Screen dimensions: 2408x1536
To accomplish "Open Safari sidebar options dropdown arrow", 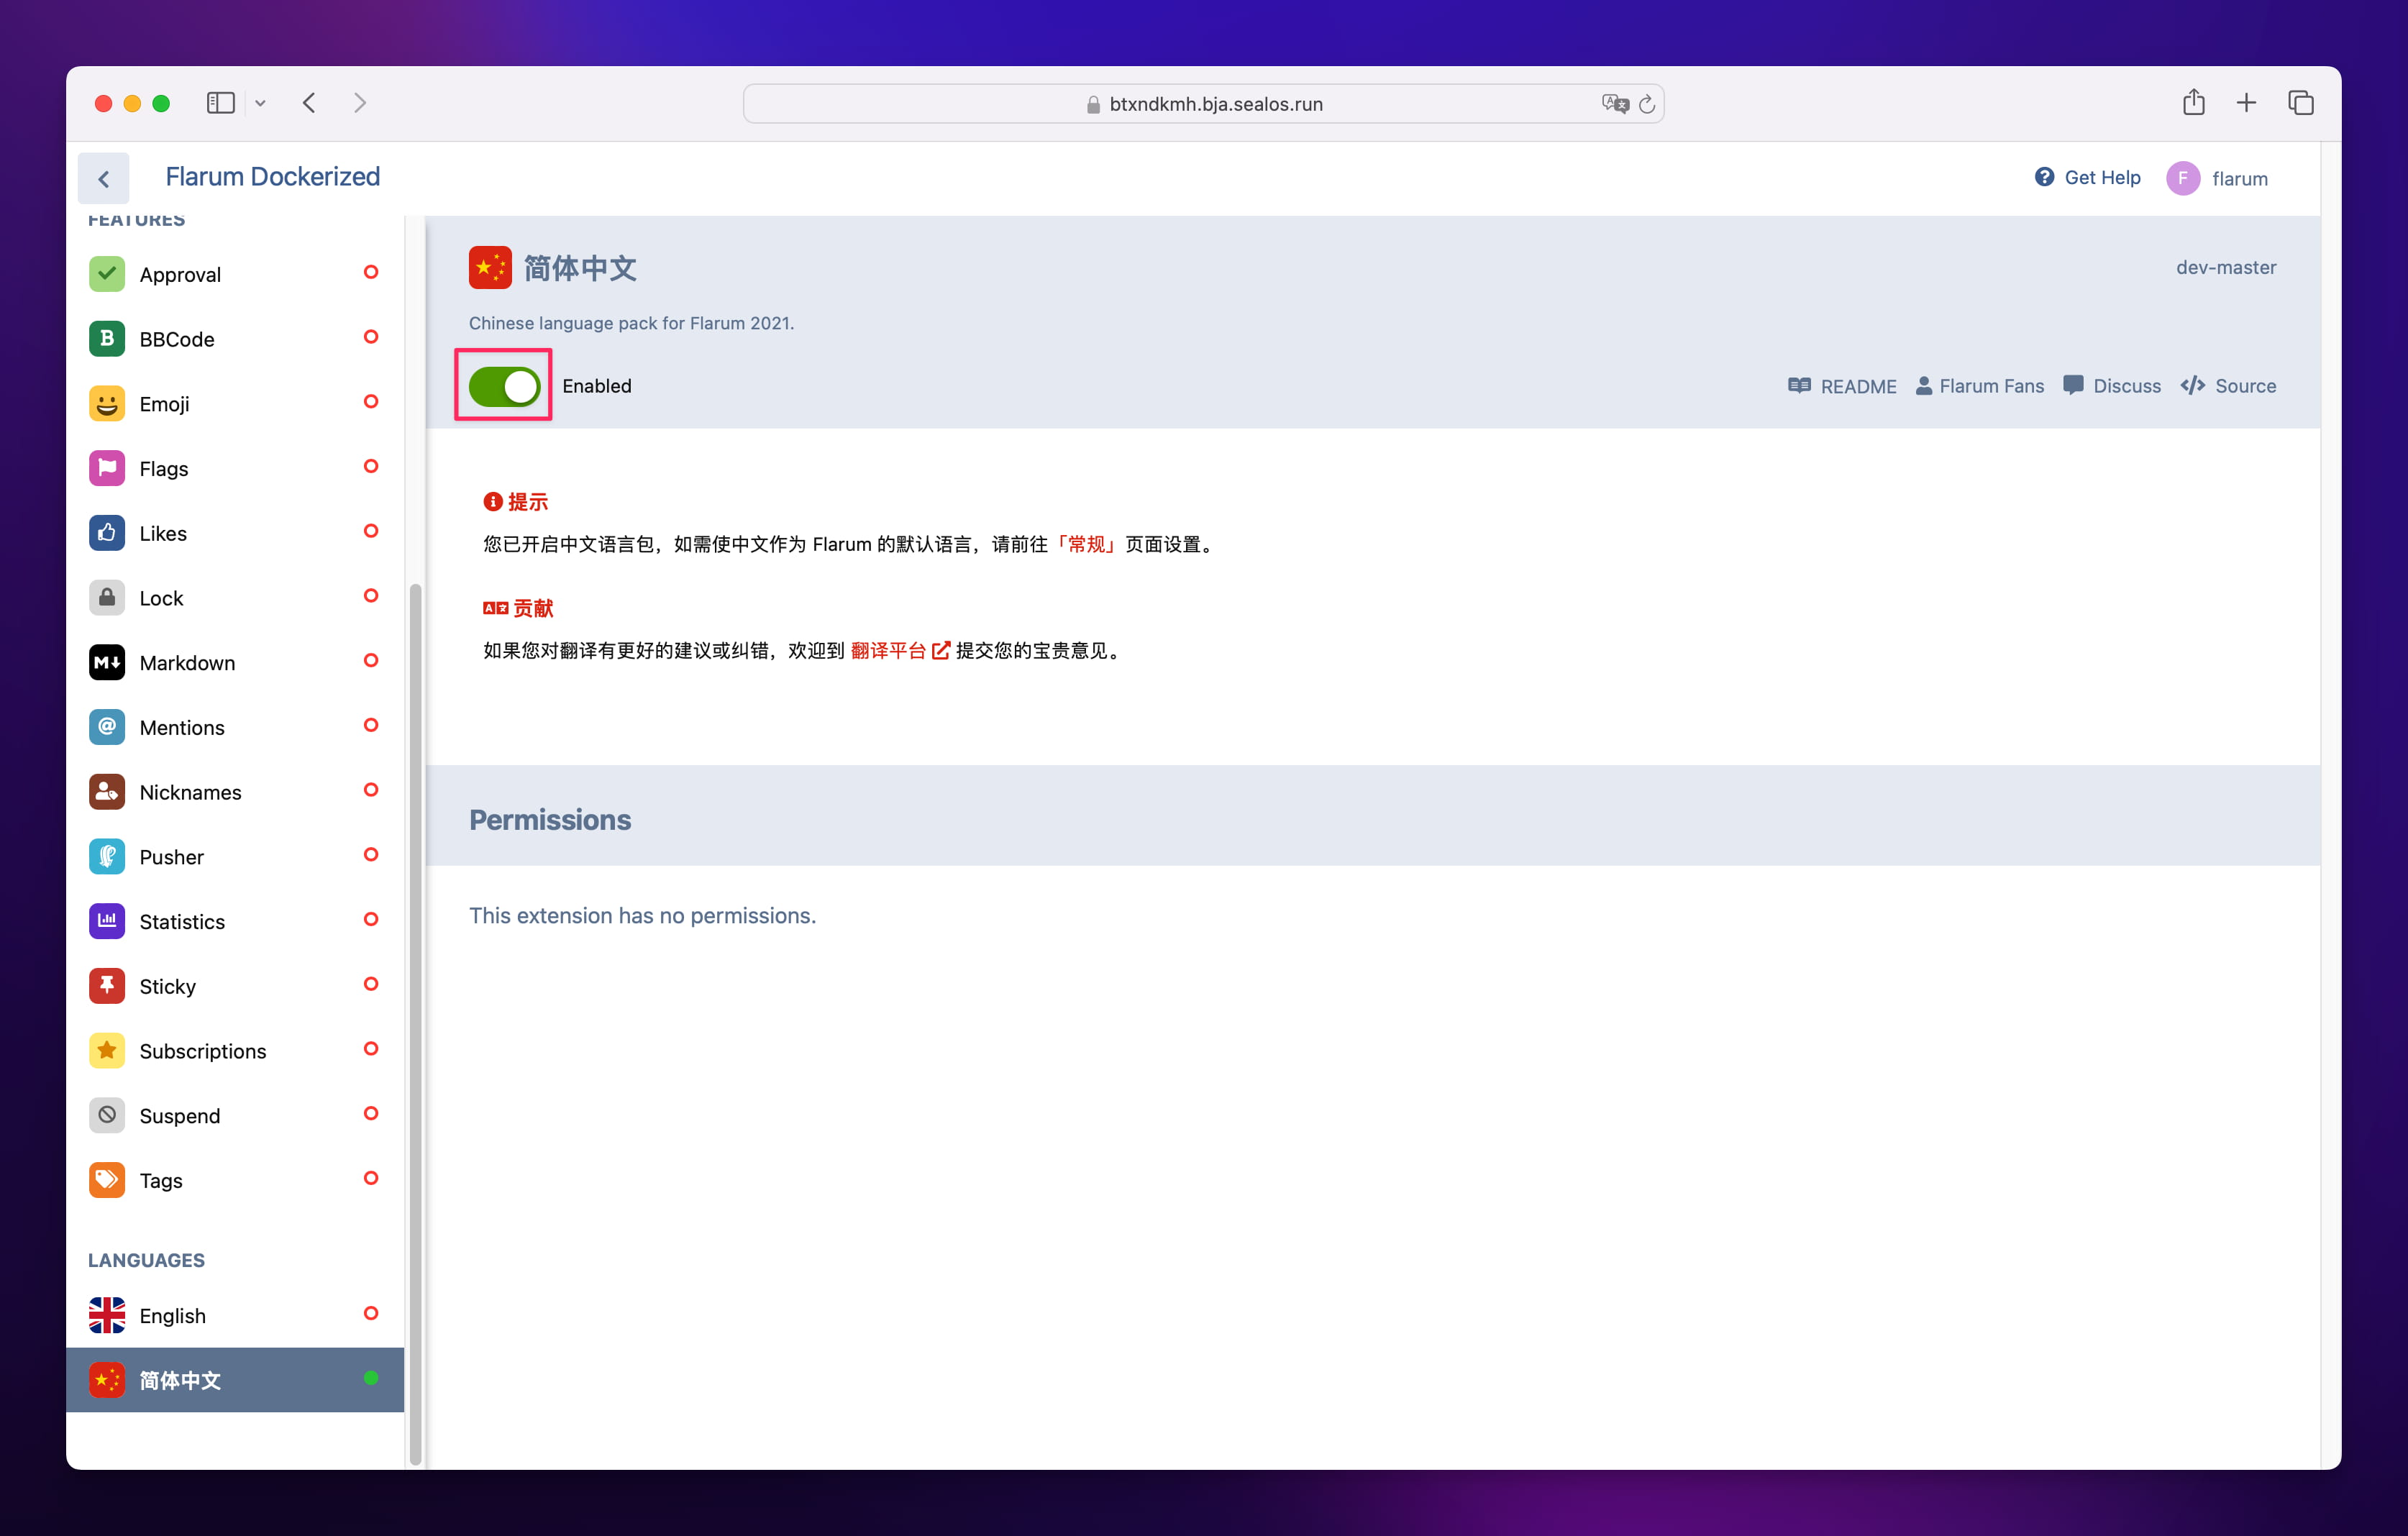I will 260,103.
